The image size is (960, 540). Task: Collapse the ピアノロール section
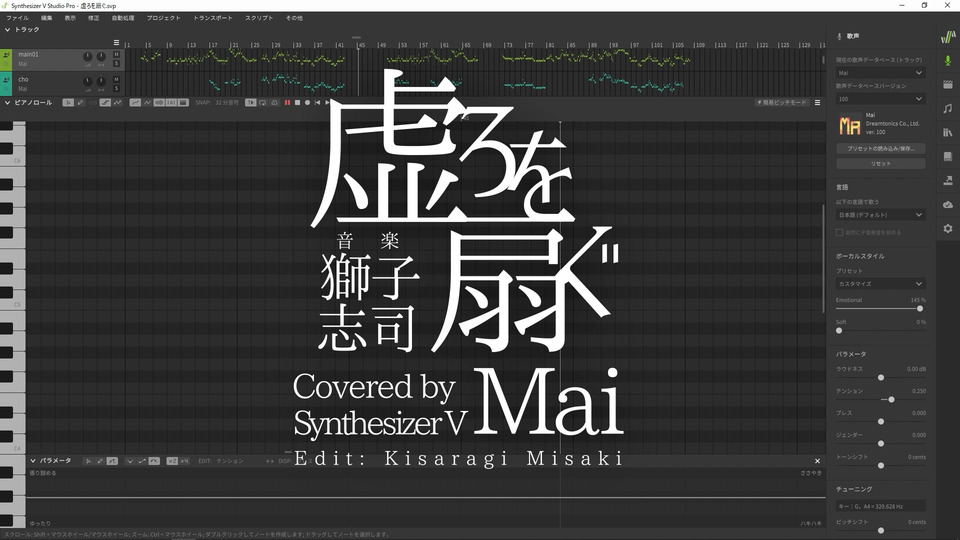click(x=7, y=103)
